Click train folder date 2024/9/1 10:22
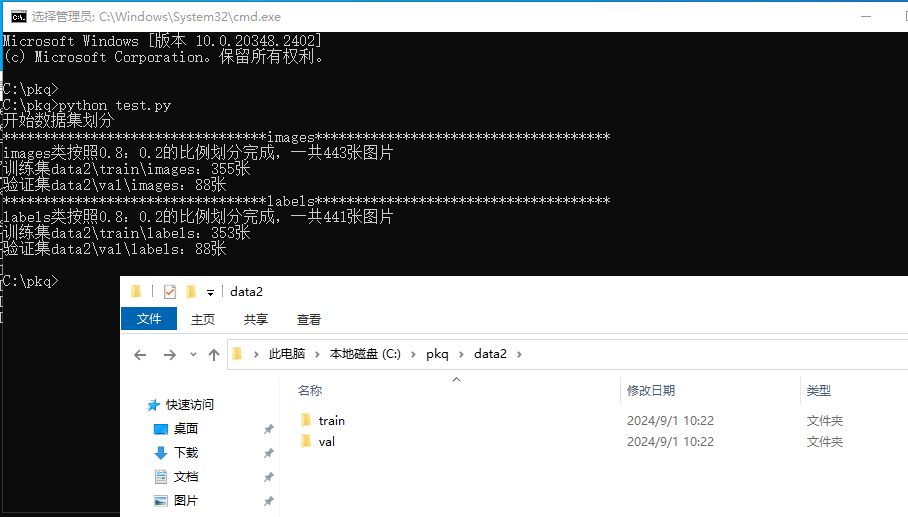Image resolution: width=908 pixels, height=517 pixels. click(x=670, y=420)
